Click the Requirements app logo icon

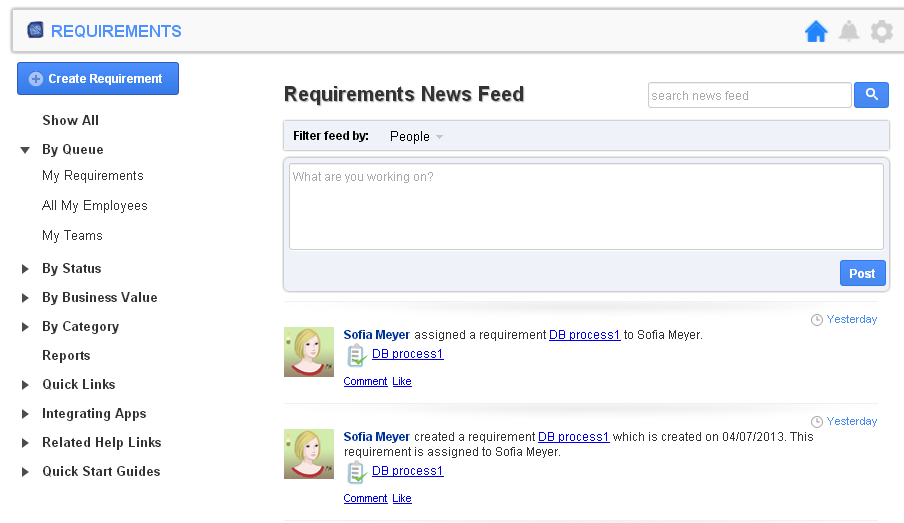[35, 31]
